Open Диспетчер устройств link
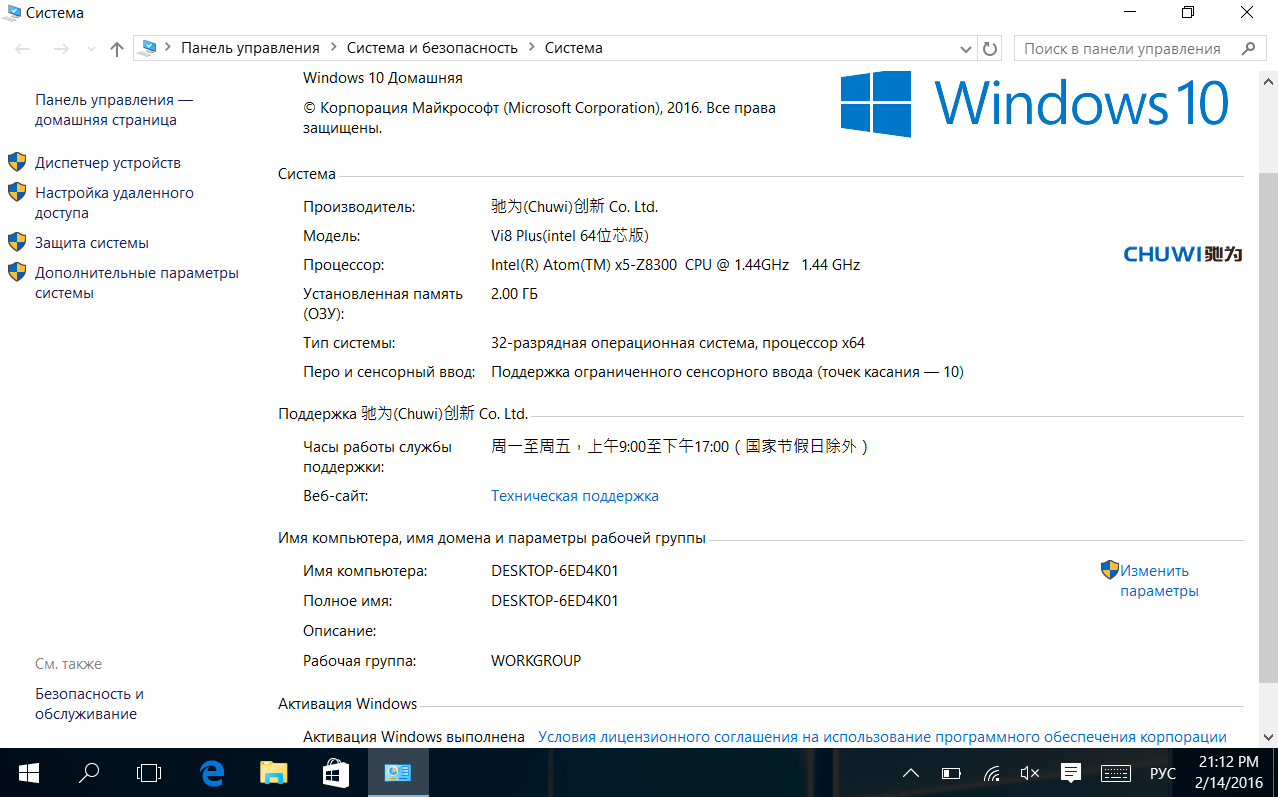Screen dimensions: 1278x797 [108, 163]
